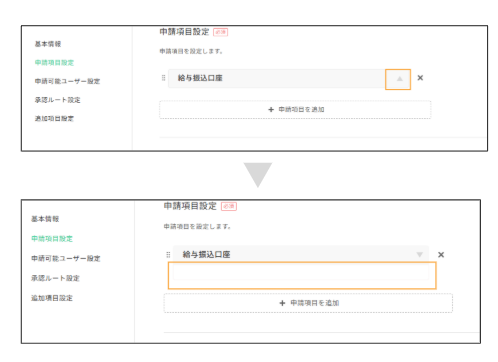This screenshot has height=362, width=498.
Task: Remove 給与振込口座 with X in lower panel
Action: tap(441, 255)
